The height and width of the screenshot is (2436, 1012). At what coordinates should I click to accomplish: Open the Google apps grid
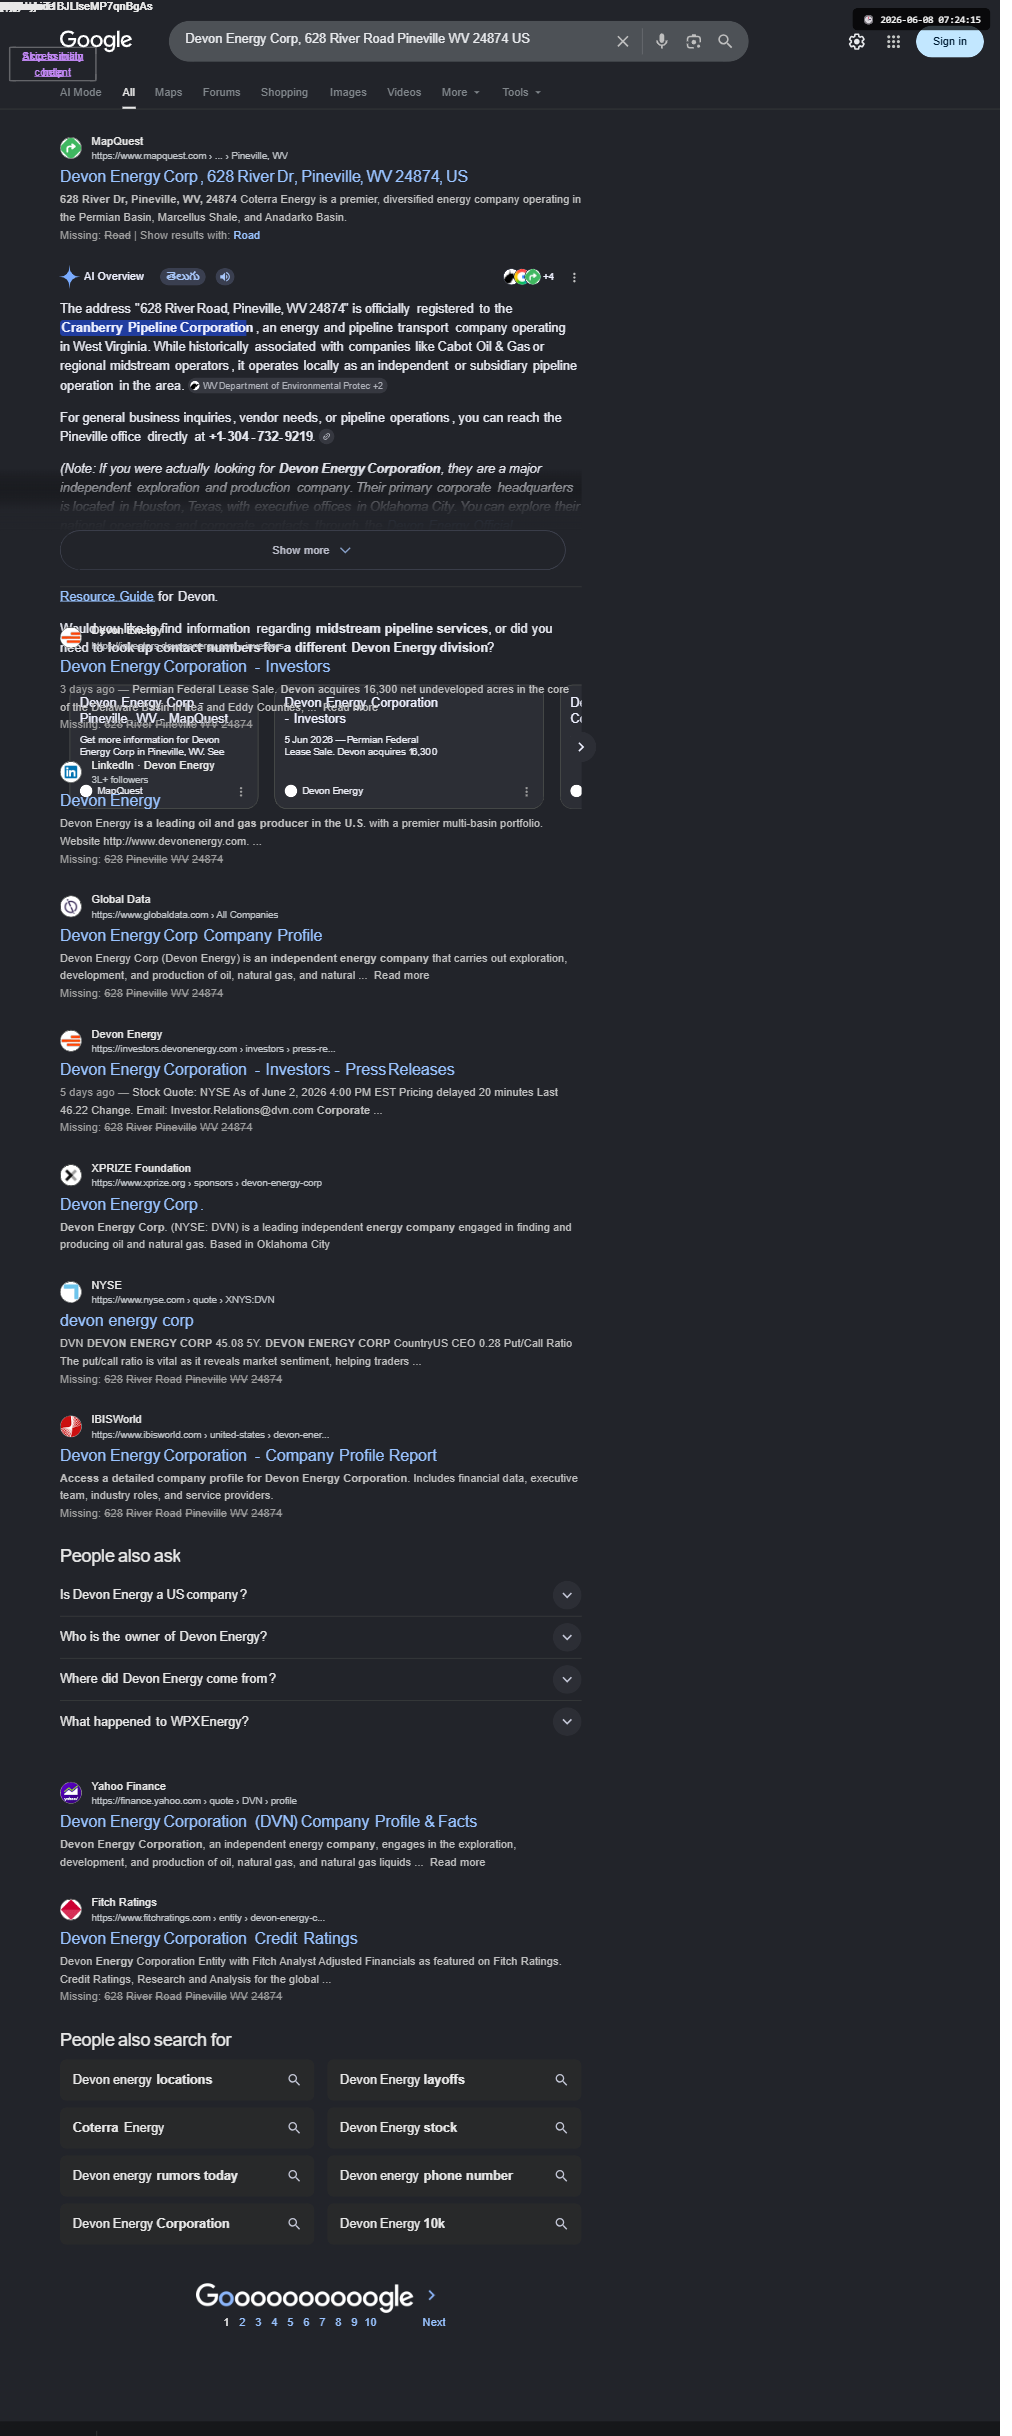(893, 42)
